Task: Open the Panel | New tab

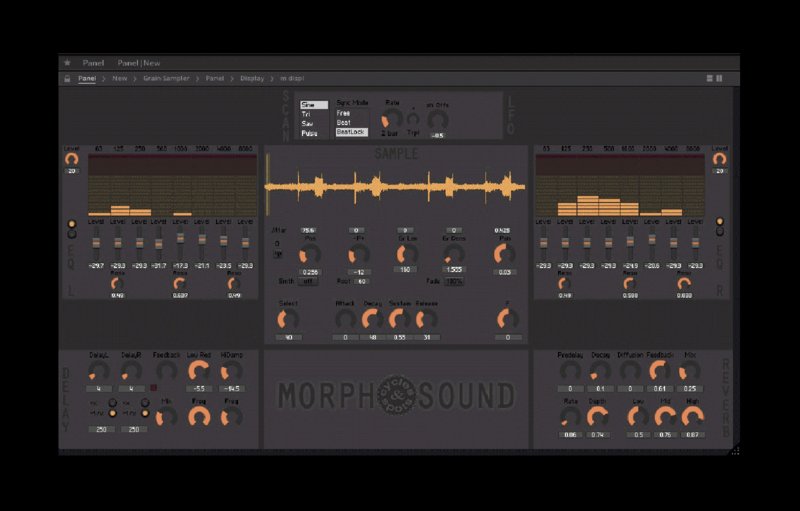Action: (139, 63)
